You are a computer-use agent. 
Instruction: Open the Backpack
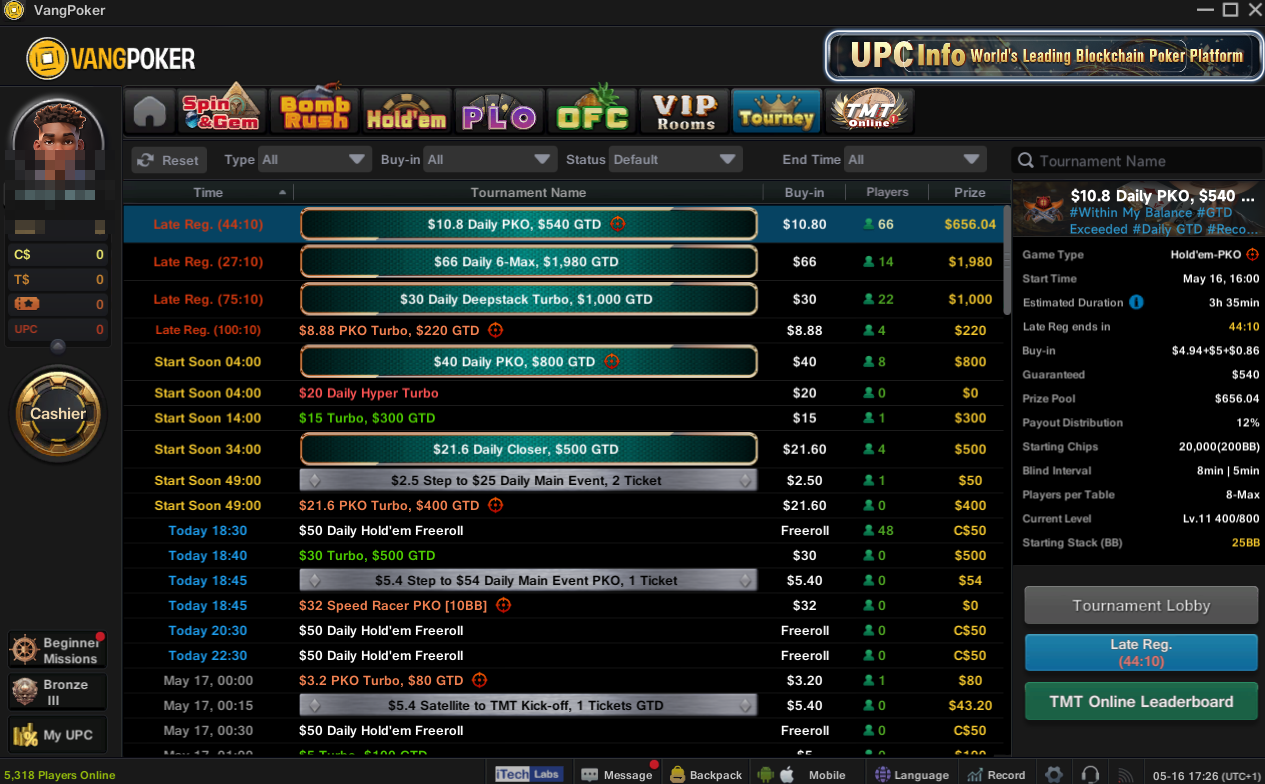(706, 774)
